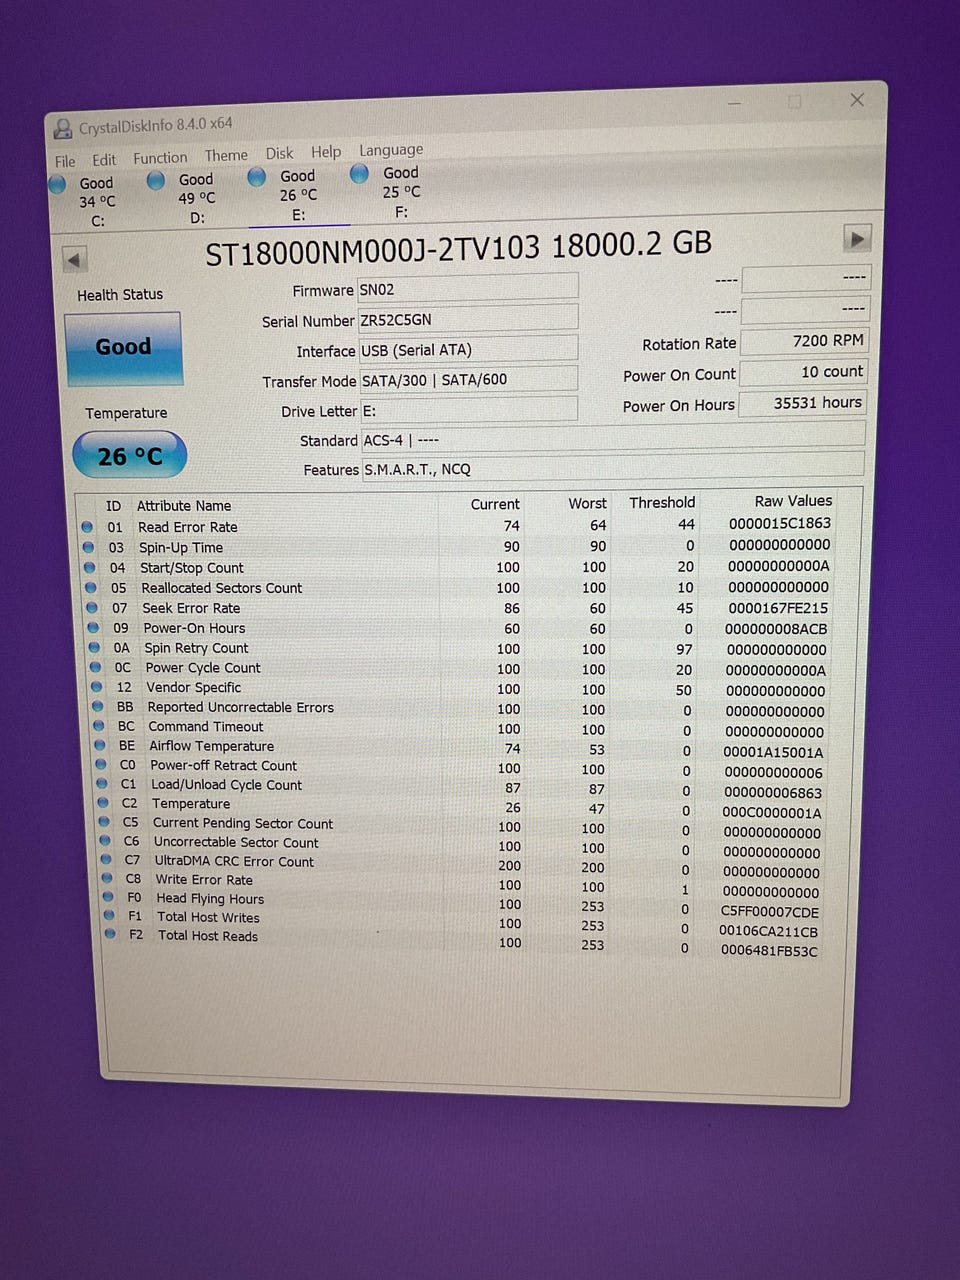This screenshot has height=1280, width=960.
Task: Select the Total Host Writes attribute name
Action: (x=208, y=917)
